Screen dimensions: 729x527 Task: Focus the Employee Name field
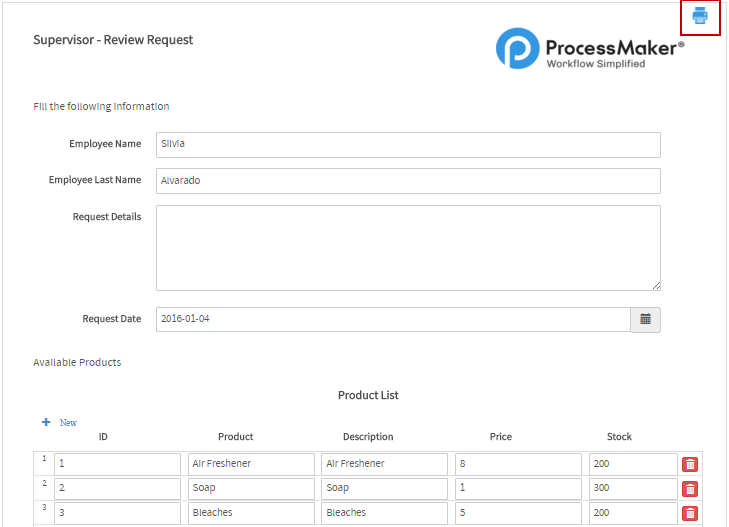[x=407, y=144]
